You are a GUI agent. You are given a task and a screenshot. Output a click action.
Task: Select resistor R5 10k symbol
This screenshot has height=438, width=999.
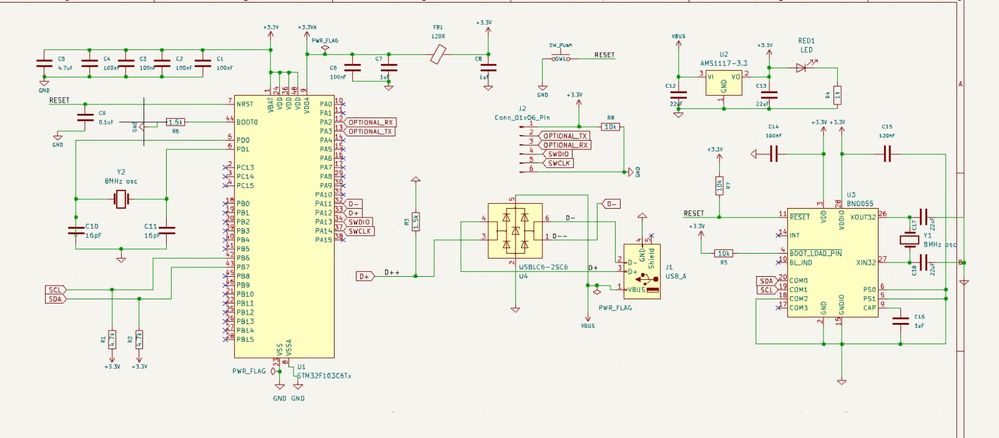(723, 253)
